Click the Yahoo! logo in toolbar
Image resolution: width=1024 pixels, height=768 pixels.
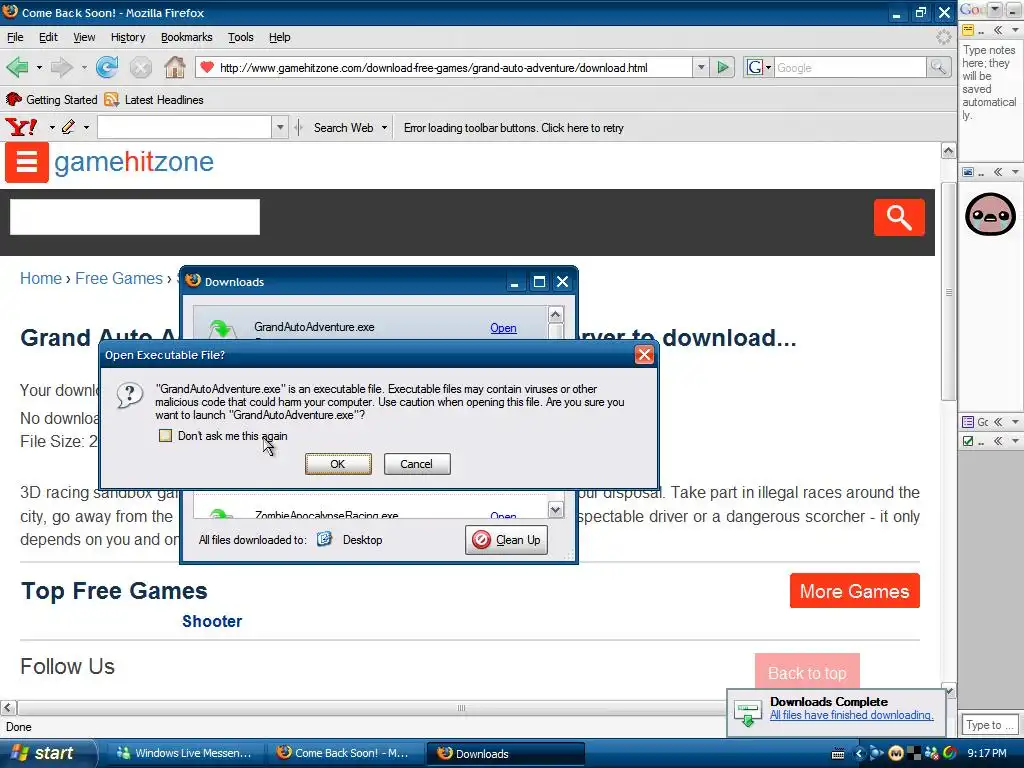21,127
